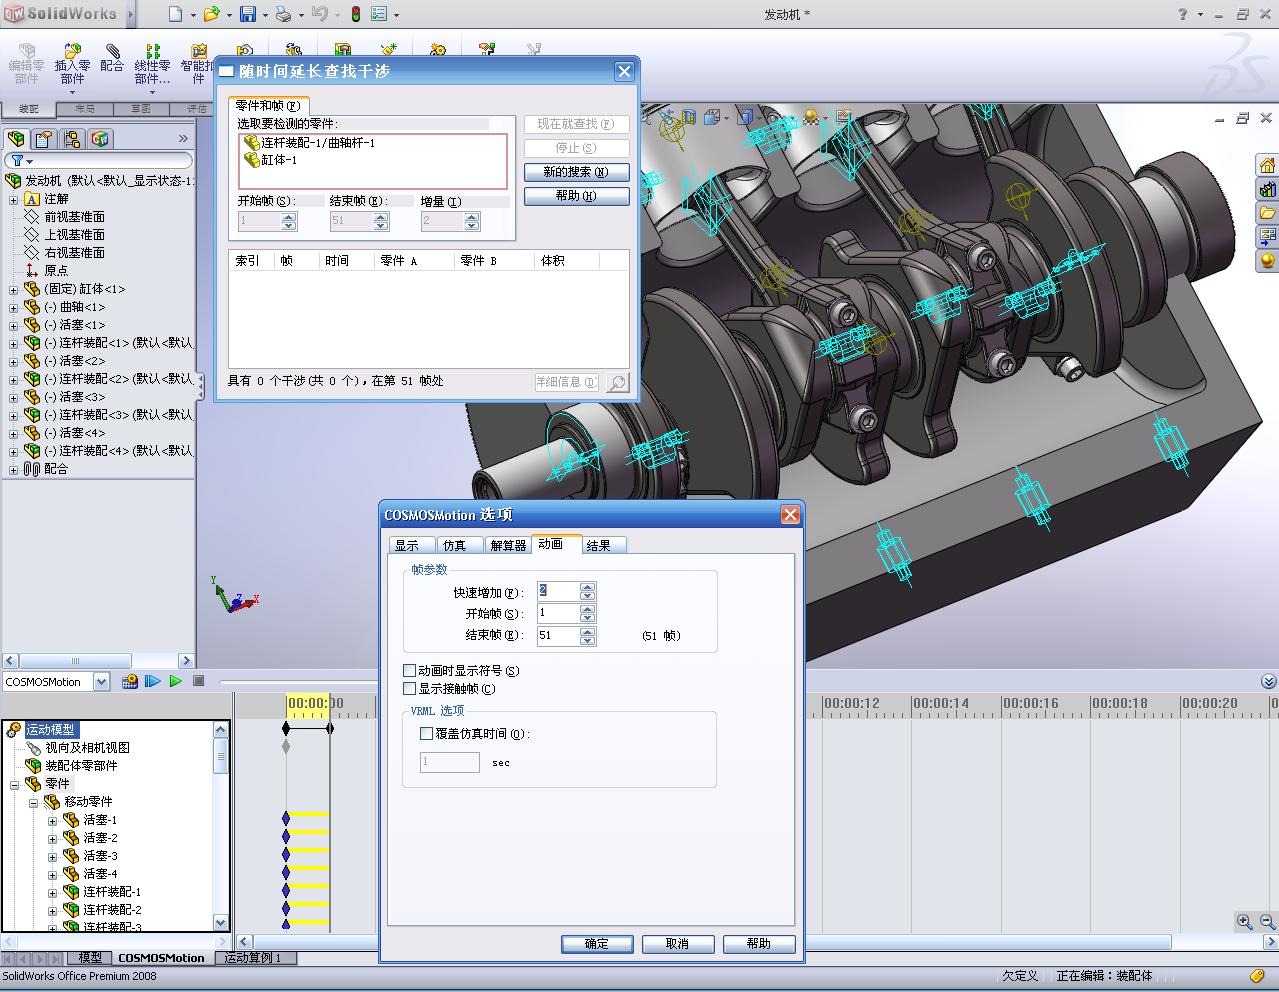Click the 插入零部件 tool icon

click(72, 64)
